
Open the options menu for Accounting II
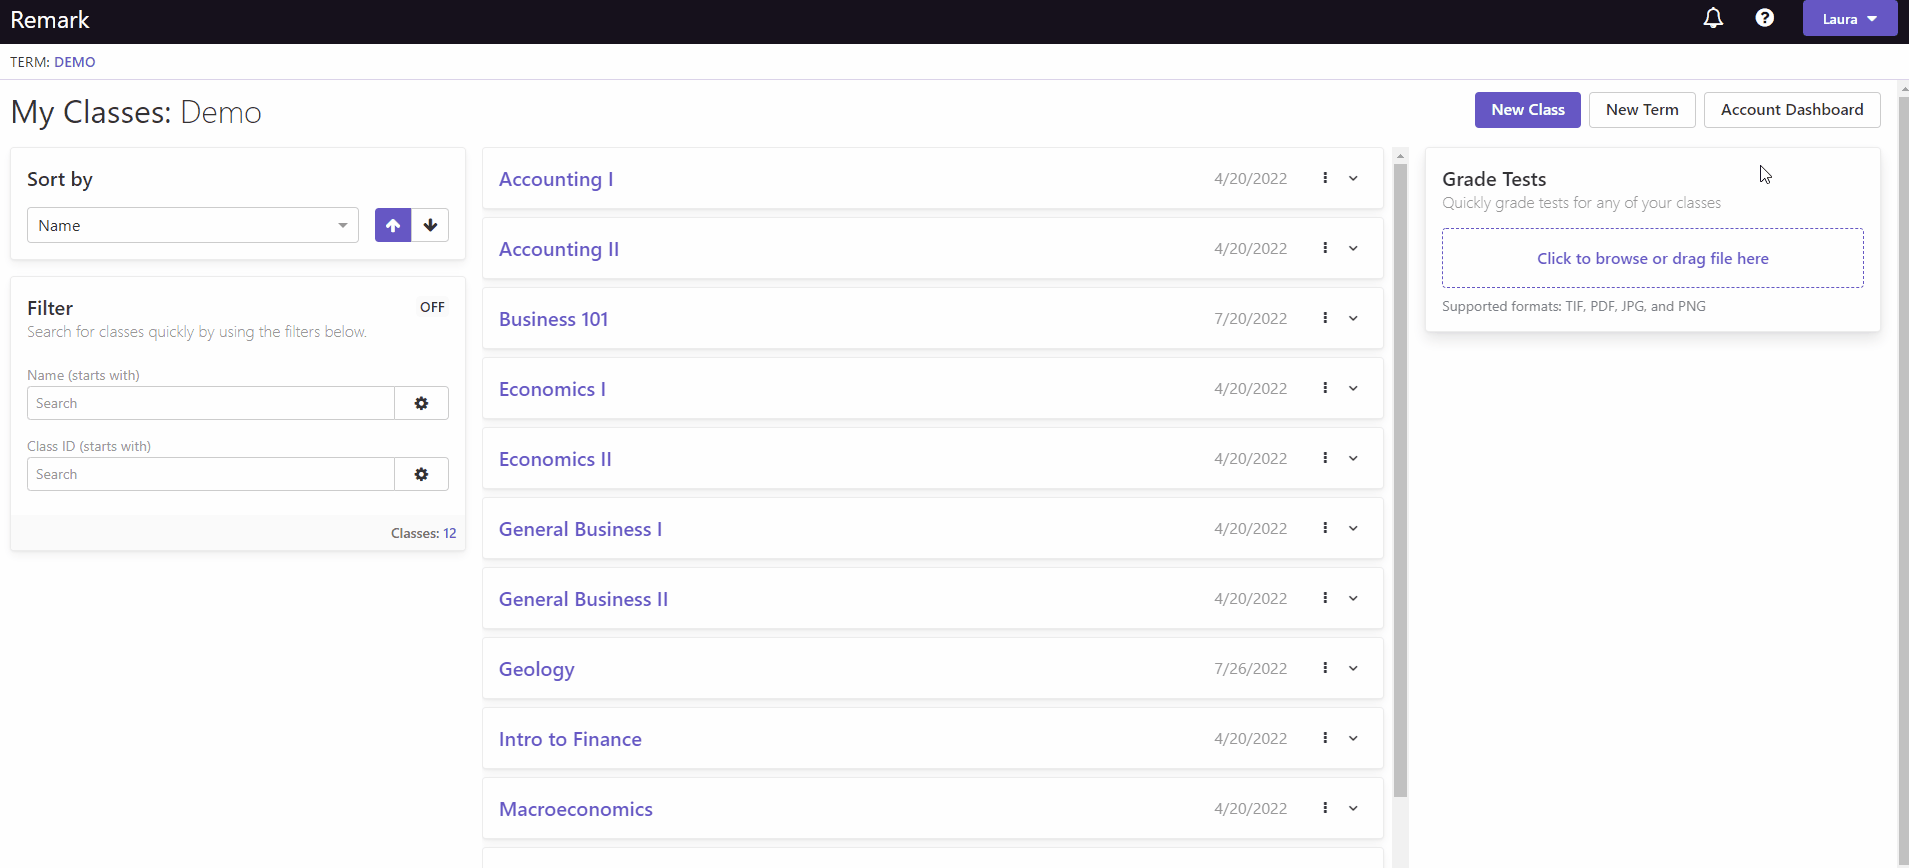tap(1325, 248)
